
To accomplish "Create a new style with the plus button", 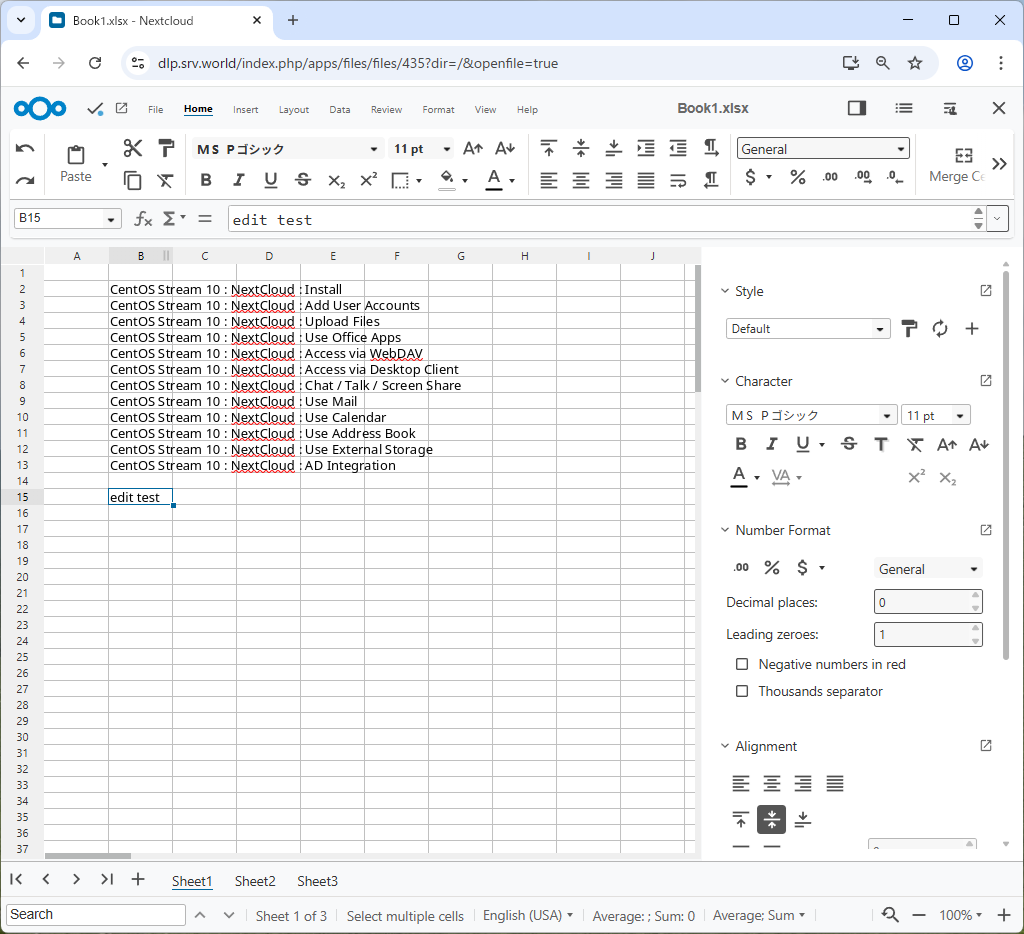I will pyautogui.click(x=971, y=328).
